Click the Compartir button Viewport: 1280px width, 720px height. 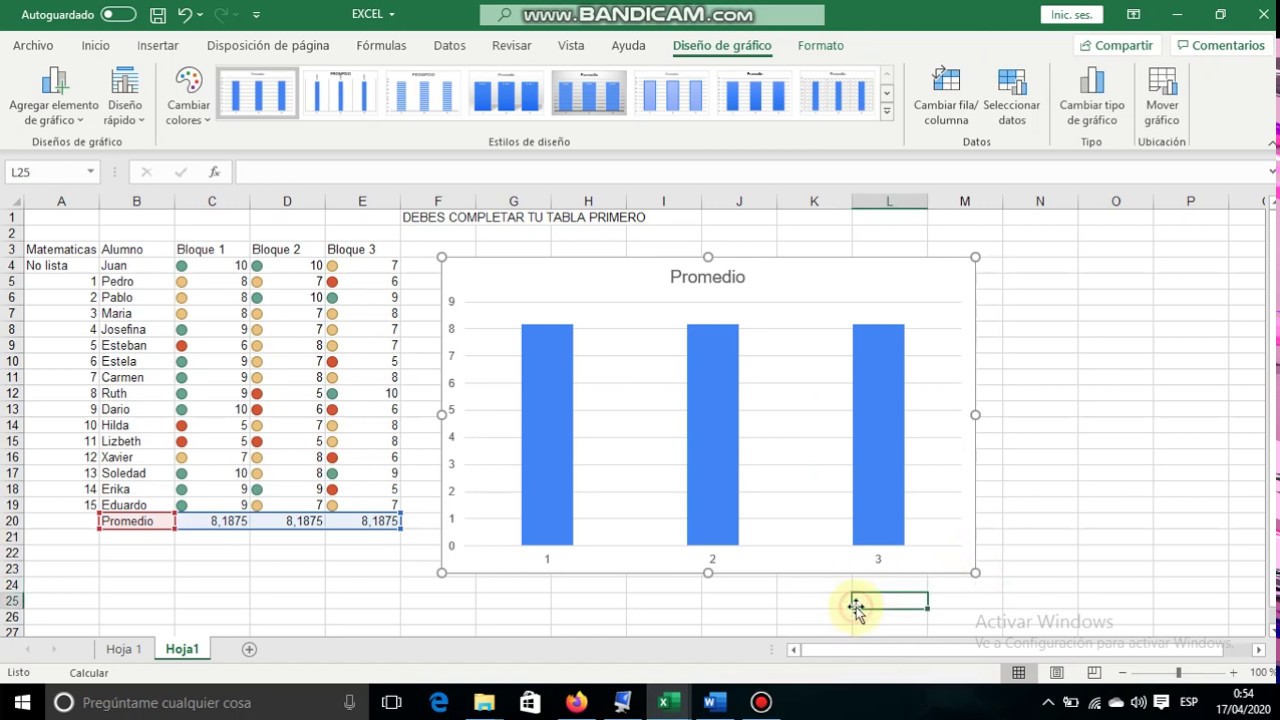1116,45
